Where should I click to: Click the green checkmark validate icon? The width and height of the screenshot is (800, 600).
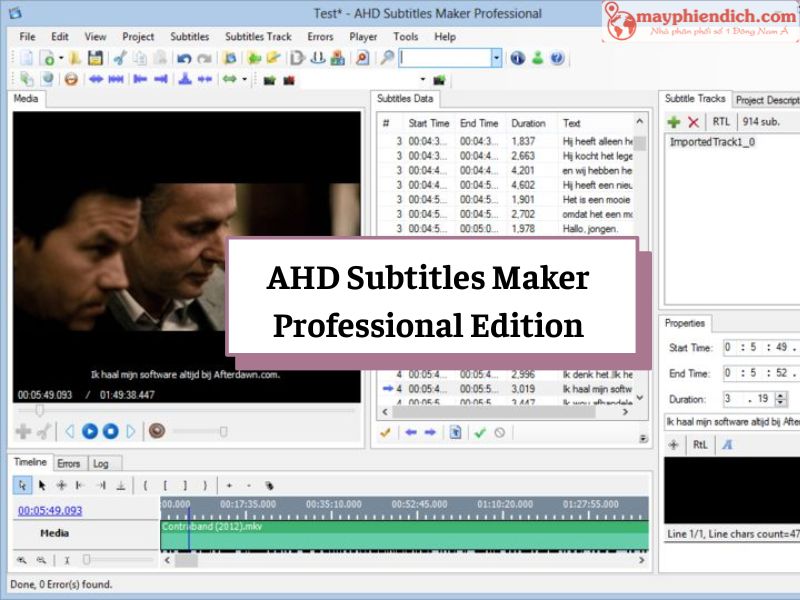480,432
